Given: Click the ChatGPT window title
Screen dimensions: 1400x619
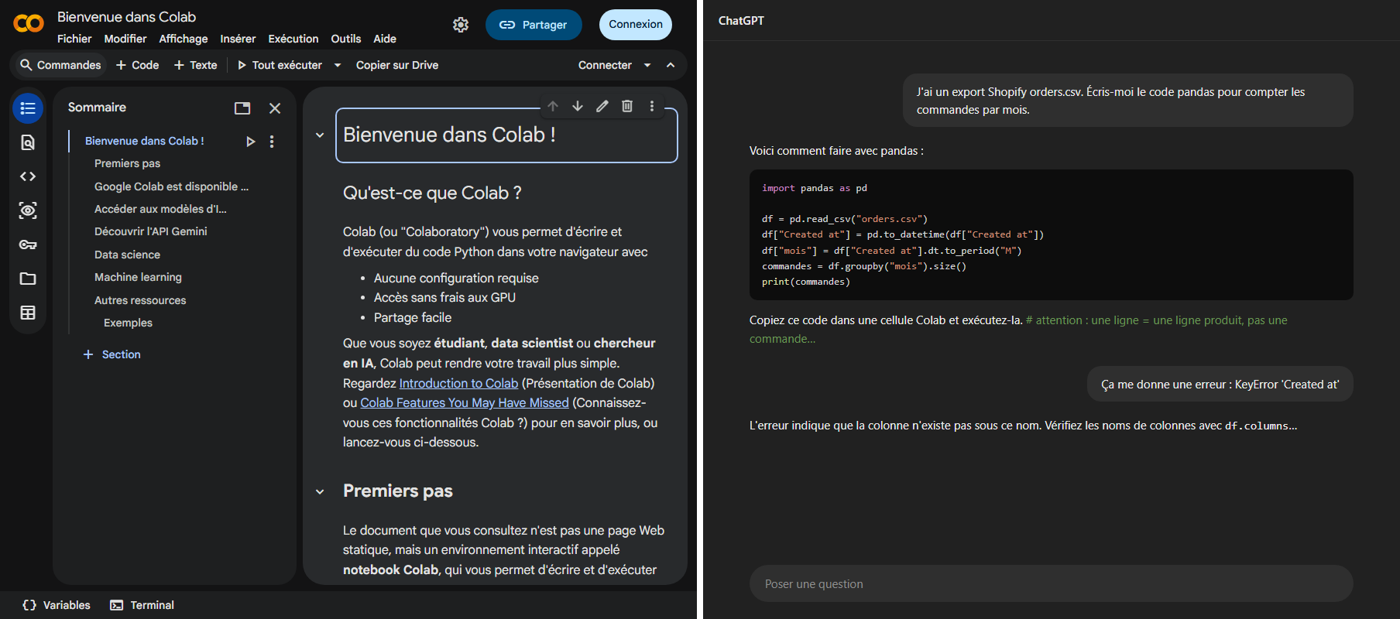Looking at the screenshot, I should (x=741, y=21).
